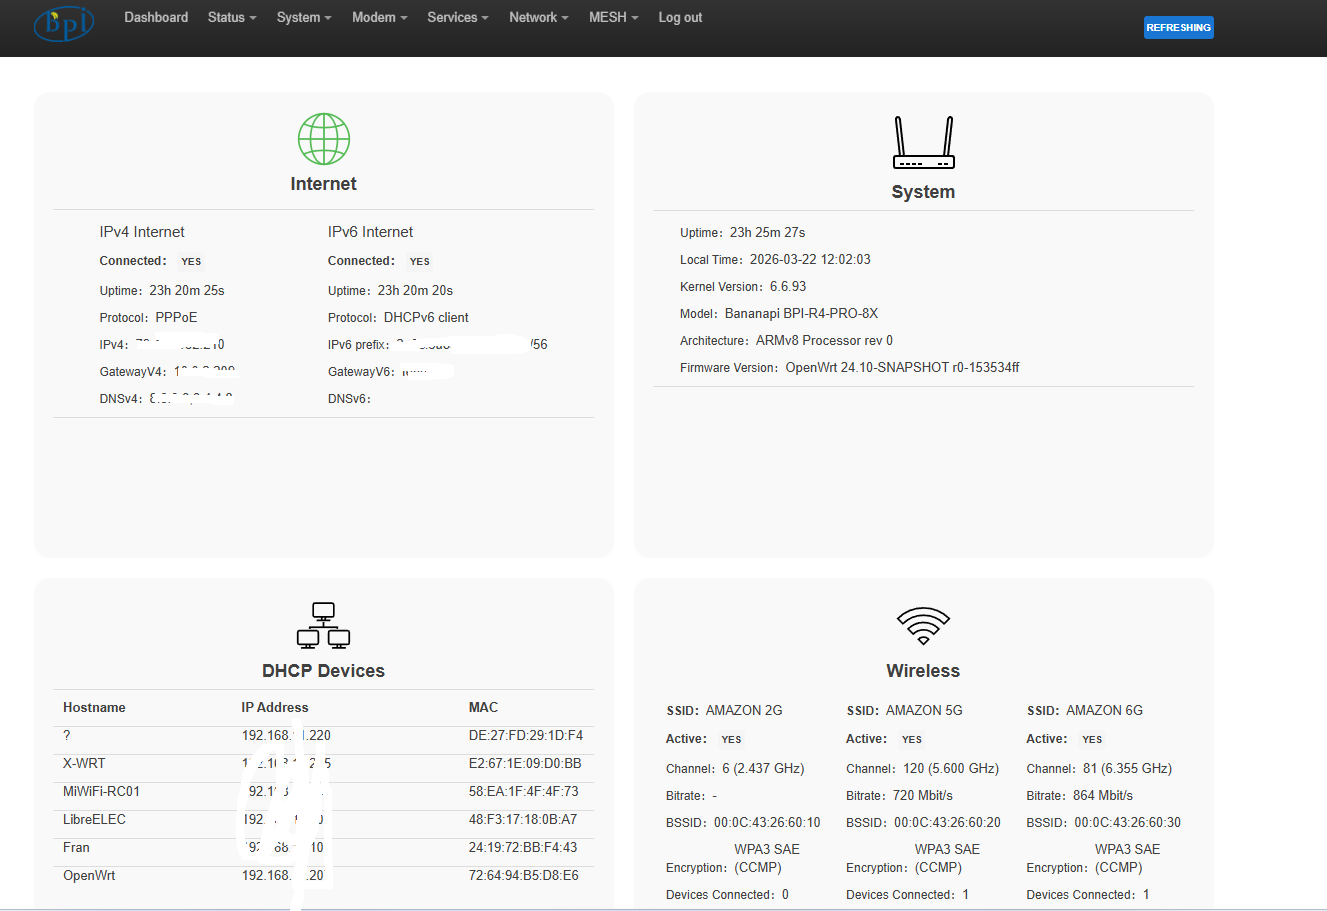
Task: Click the Wireless Wi-Fi signal icon
Action: pos(923,626)
